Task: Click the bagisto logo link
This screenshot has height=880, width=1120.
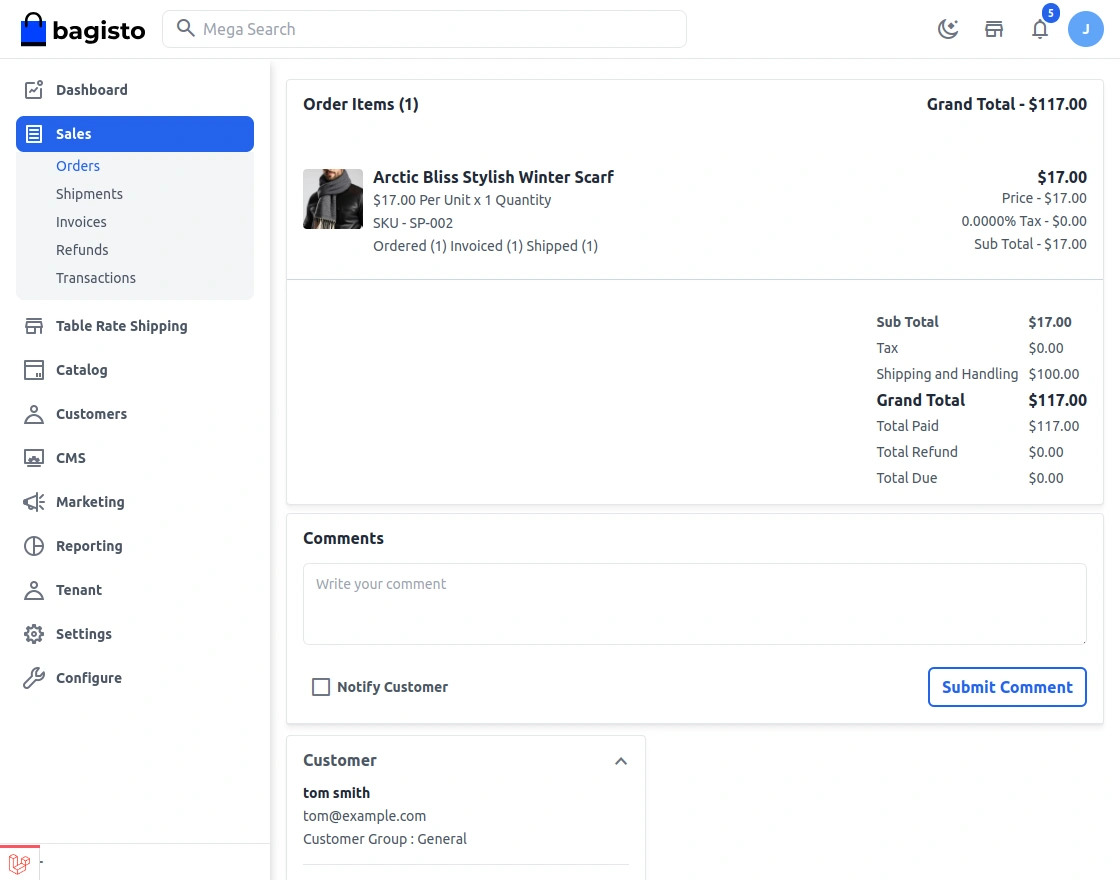Action: (83, 30)
